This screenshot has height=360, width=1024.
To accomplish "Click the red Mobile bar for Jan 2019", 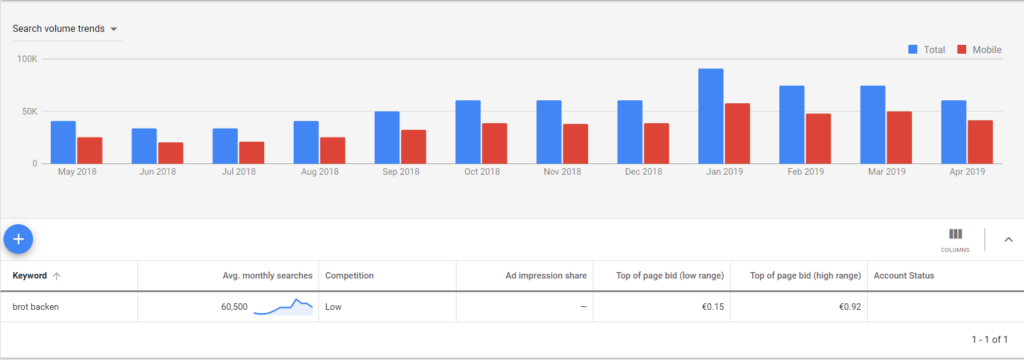I will pos(737,133).
